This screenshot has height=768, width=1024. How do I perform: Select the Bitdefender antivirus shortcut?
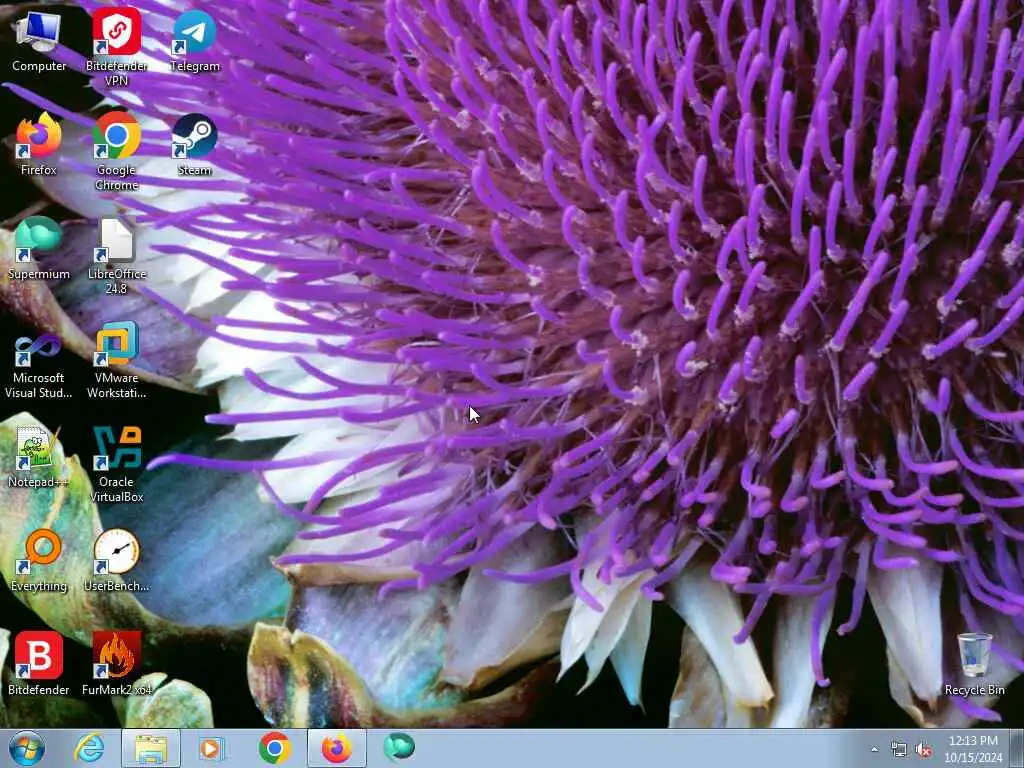point(39,664)
